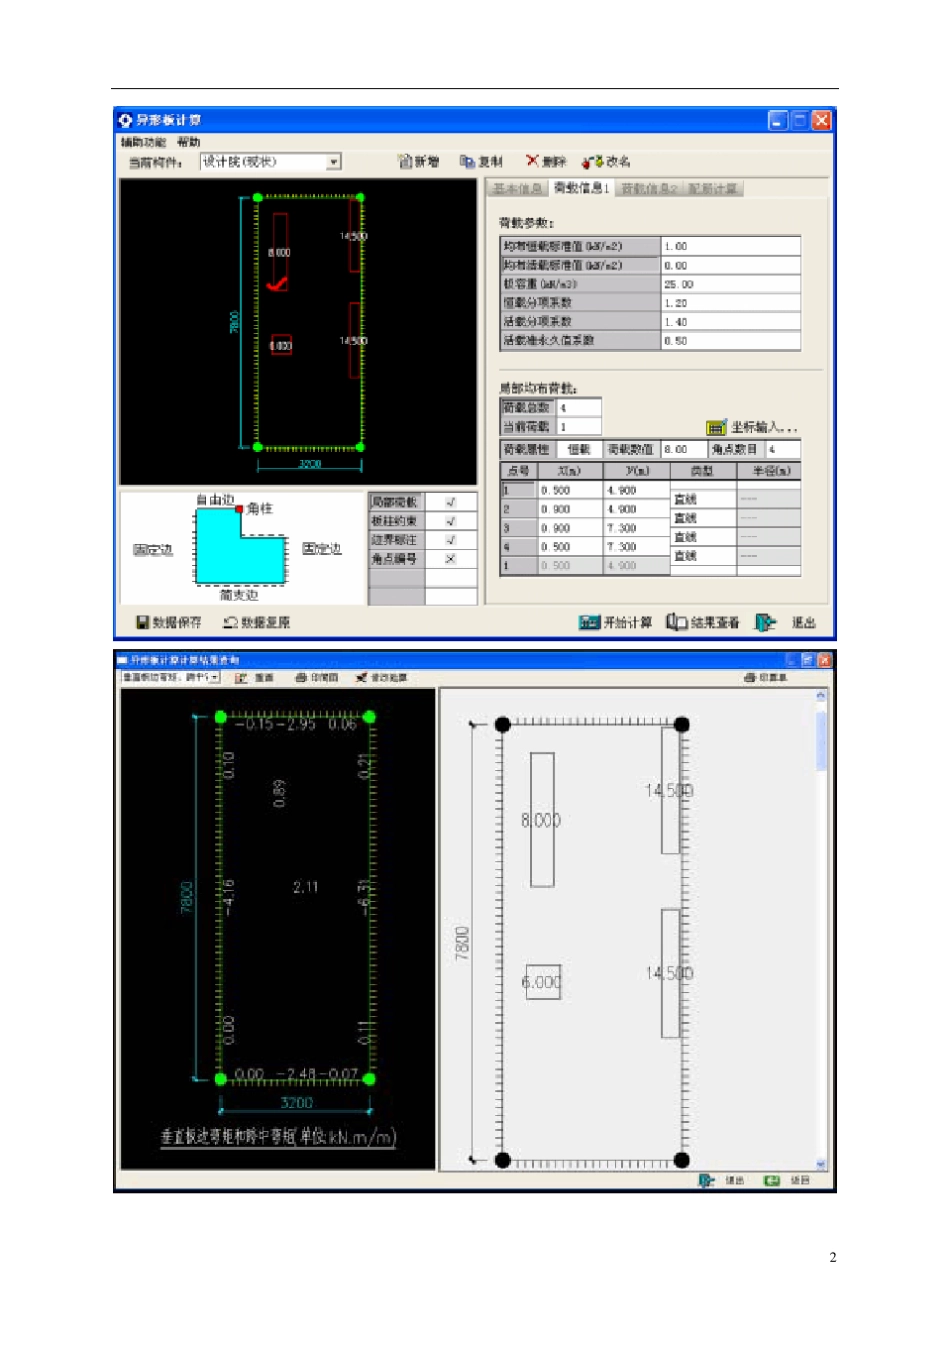950x1345 pixels.
Task: Click the 结果查看 button label
Action: [x=715, y=622]
